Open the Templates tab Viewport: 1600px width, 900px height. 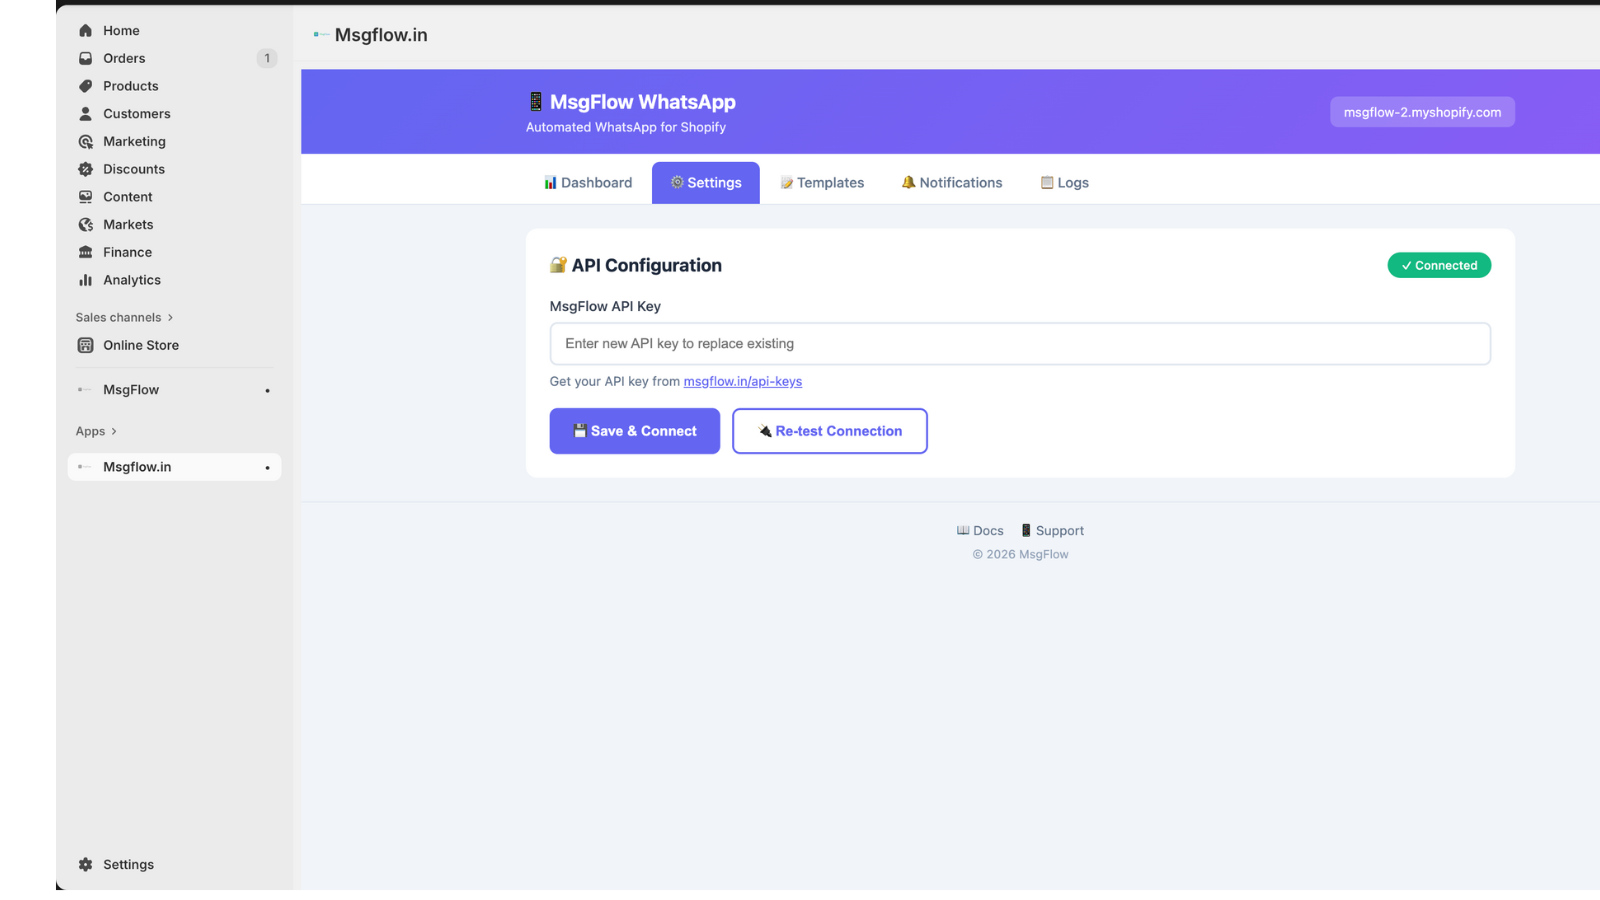click(x=822, y=183)
